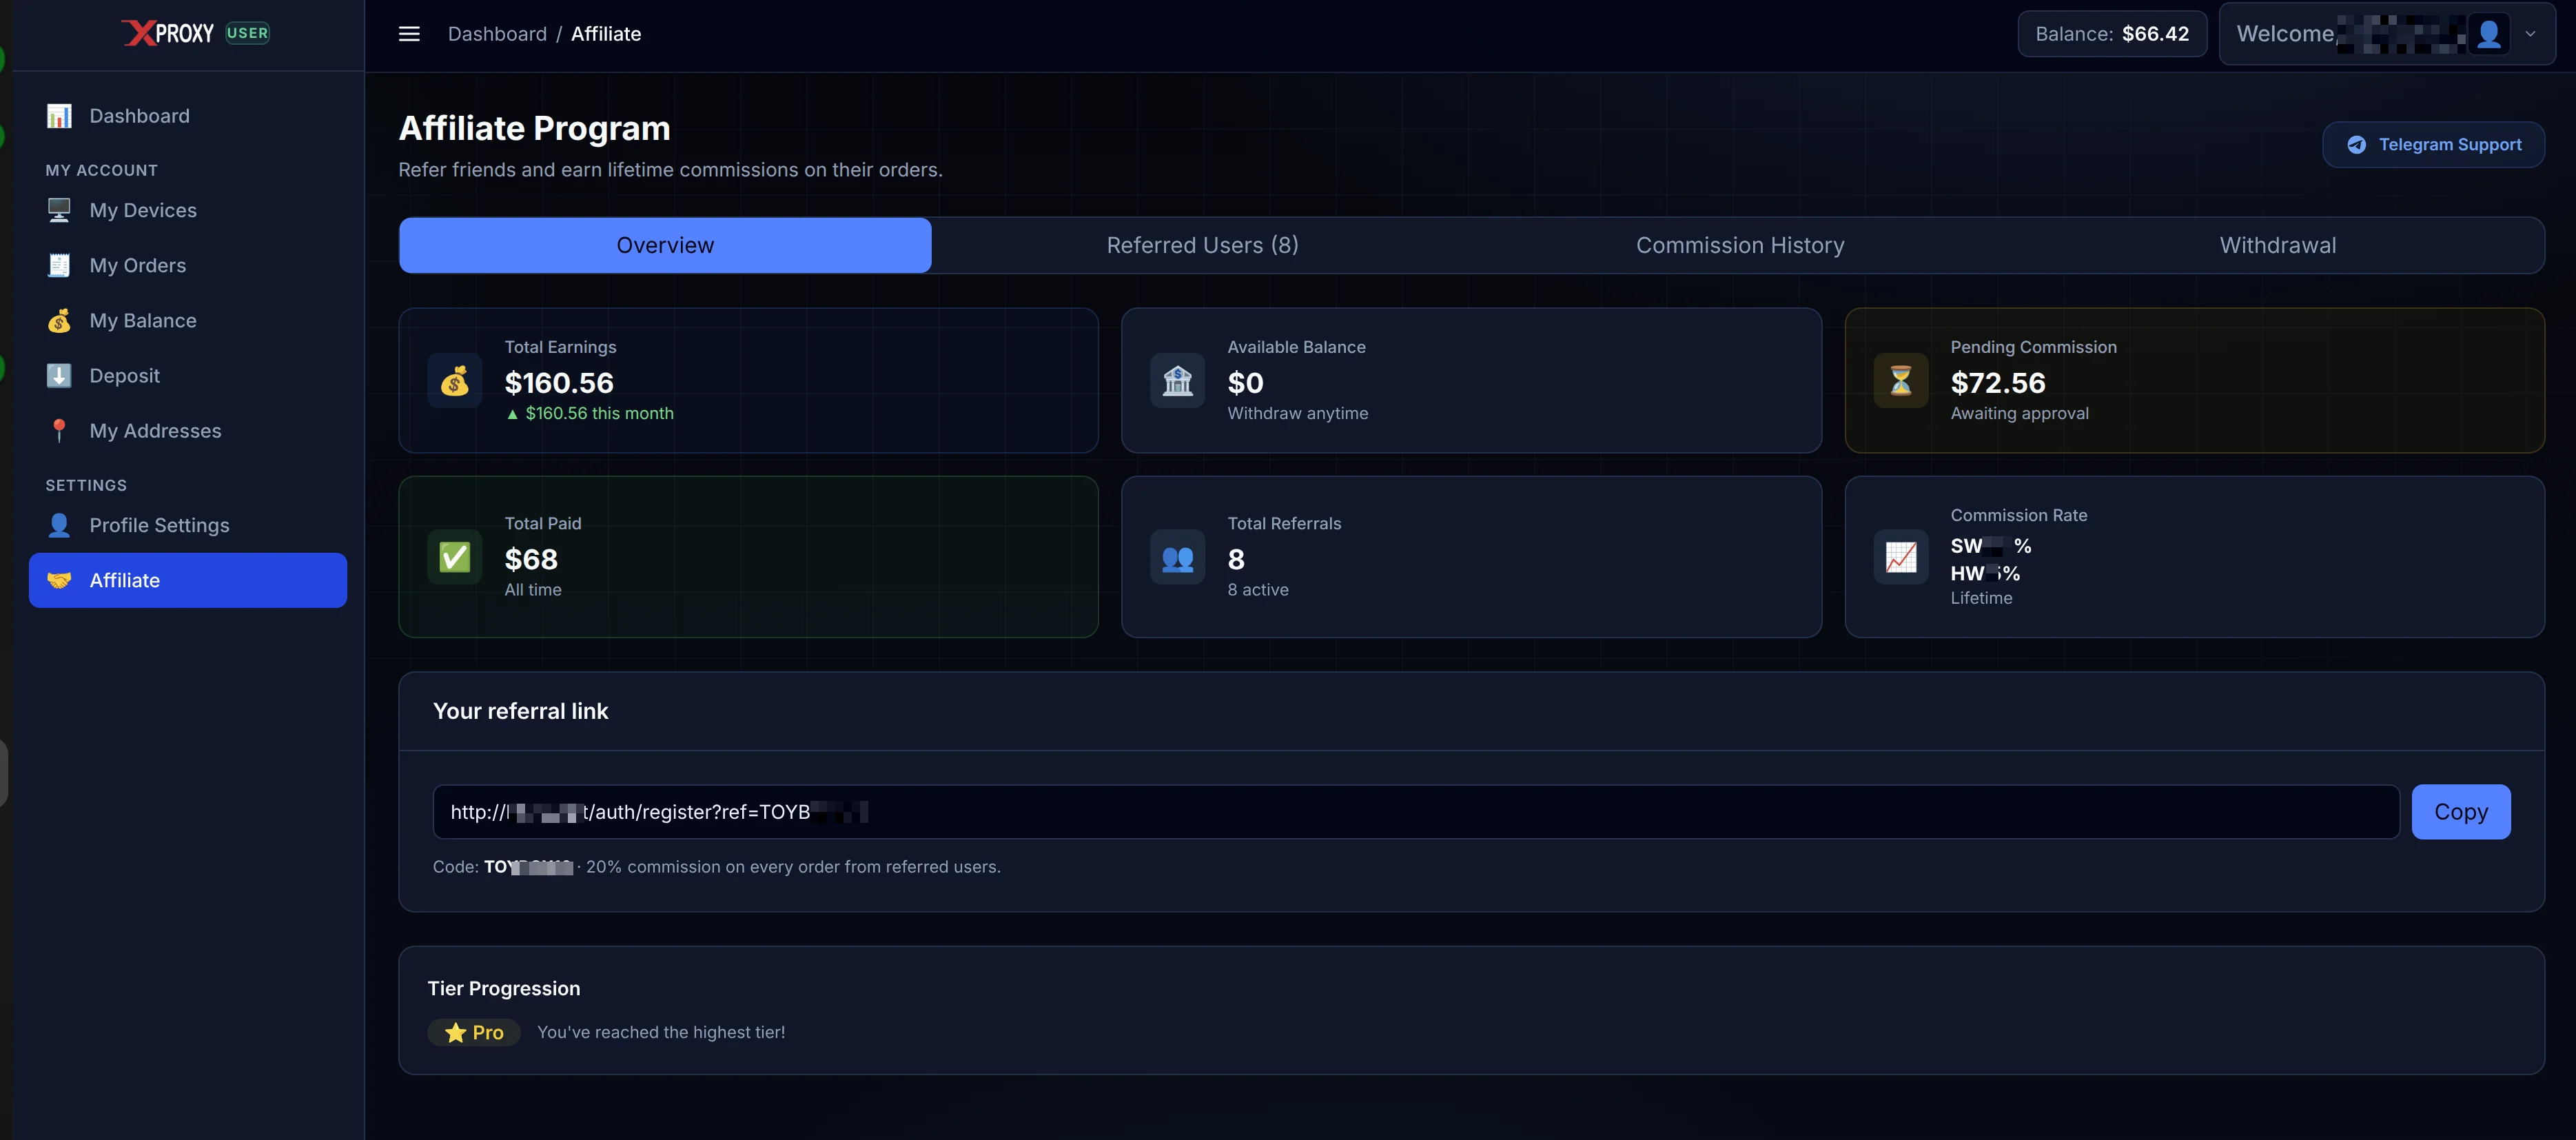Open the user avatar icon
Image resolution: width=2576 pixels, height=1140 pixels.
[2489, 34]
